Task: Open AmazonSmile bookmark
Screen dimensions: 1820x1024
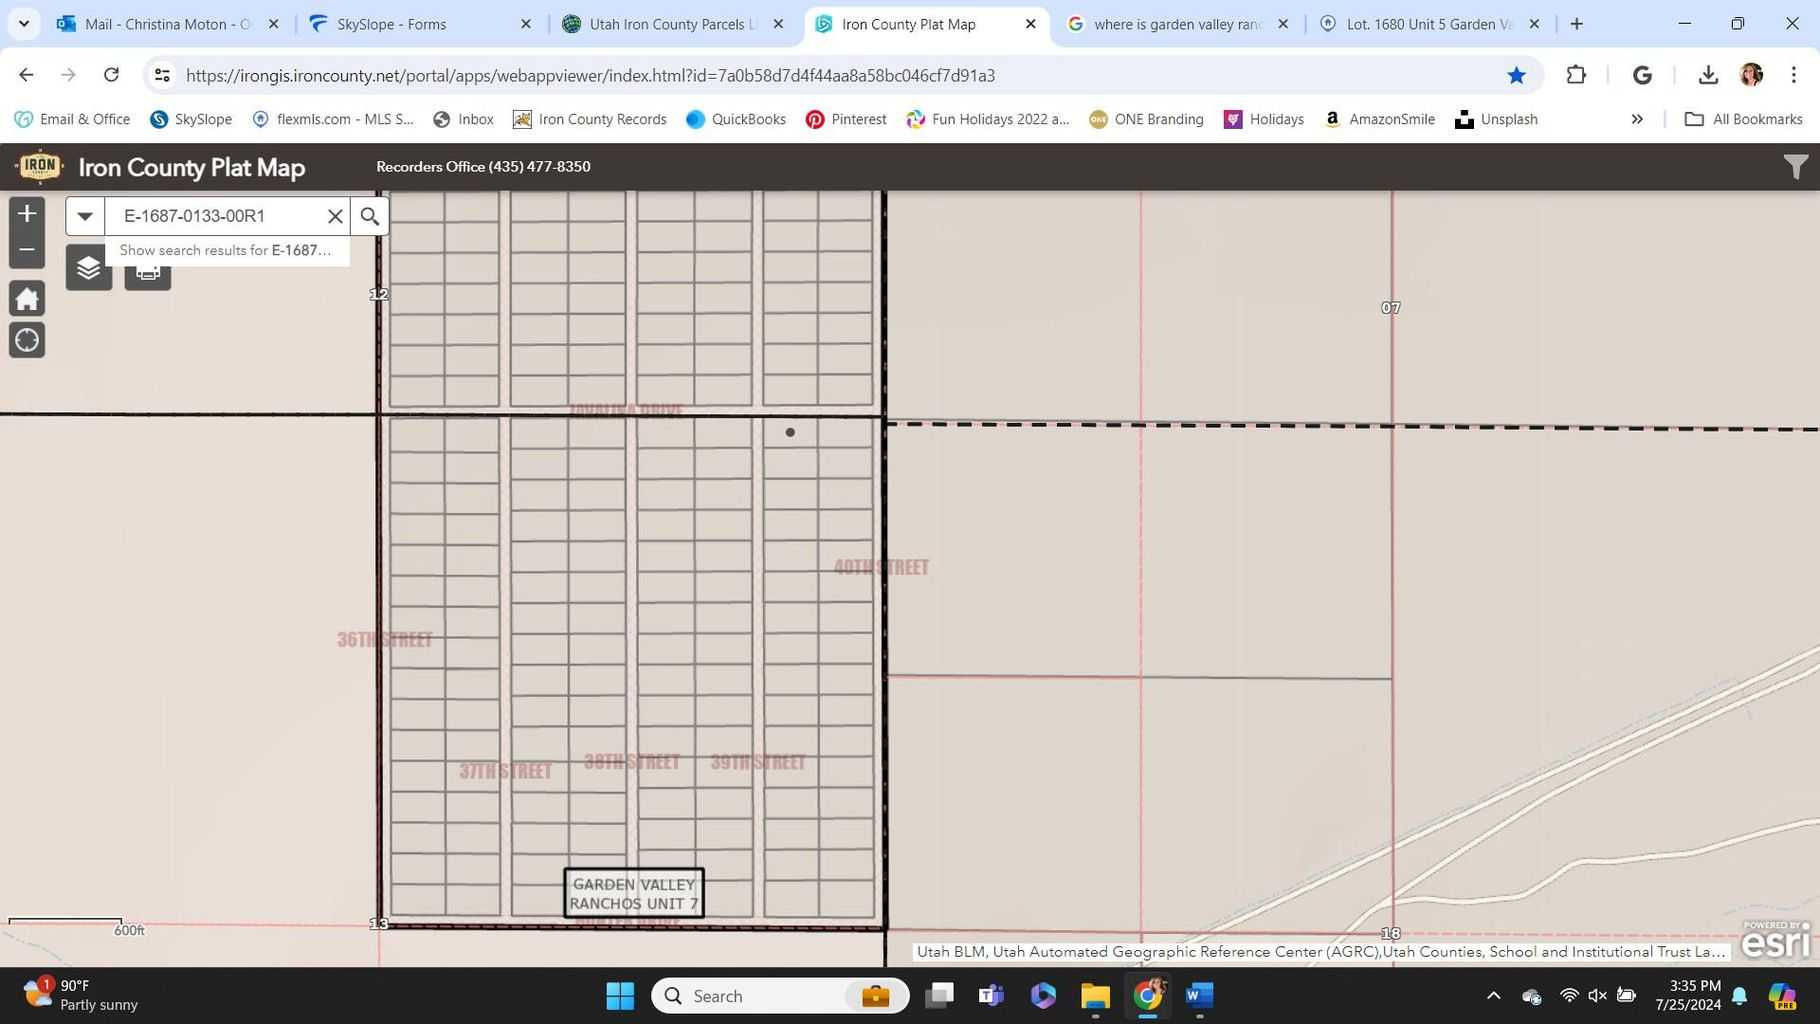Action: pos(1379,119)
